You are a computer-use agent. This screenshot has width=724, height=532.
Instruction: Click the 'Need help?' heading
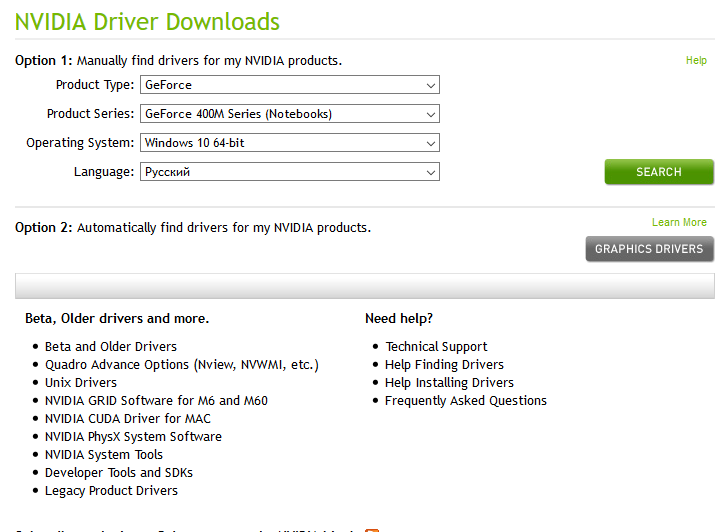point(399,319)
